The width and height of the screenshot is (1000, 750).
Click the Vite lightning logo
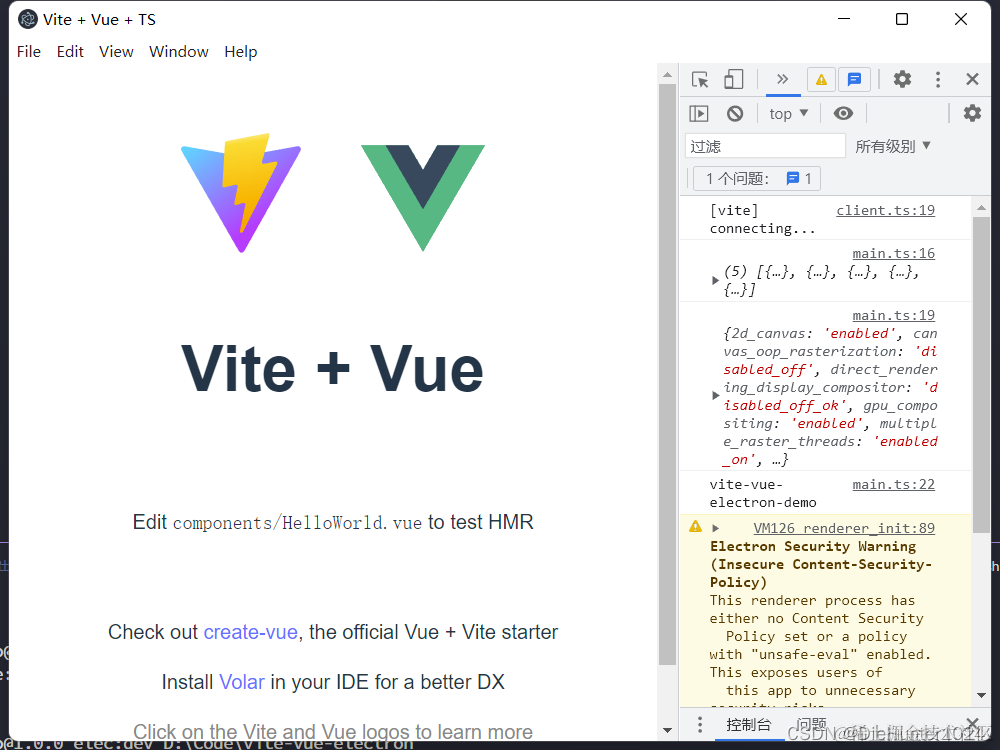[x=241, y=193]
